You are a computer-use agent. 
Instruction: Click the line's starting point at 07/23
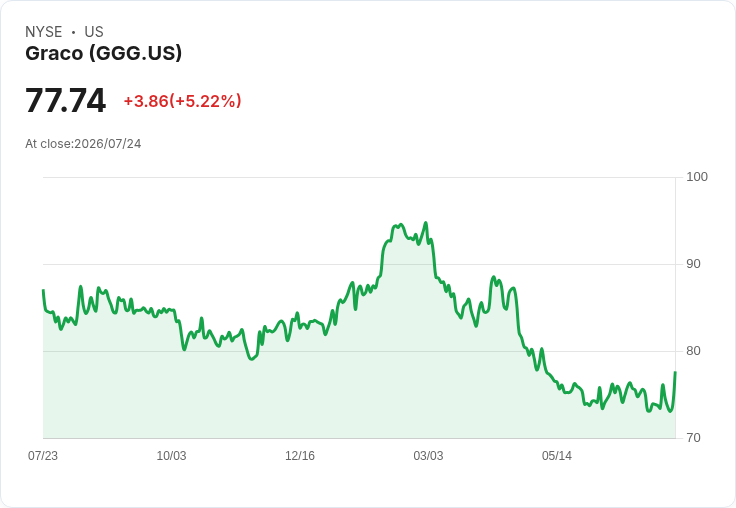tap(43, 291)
